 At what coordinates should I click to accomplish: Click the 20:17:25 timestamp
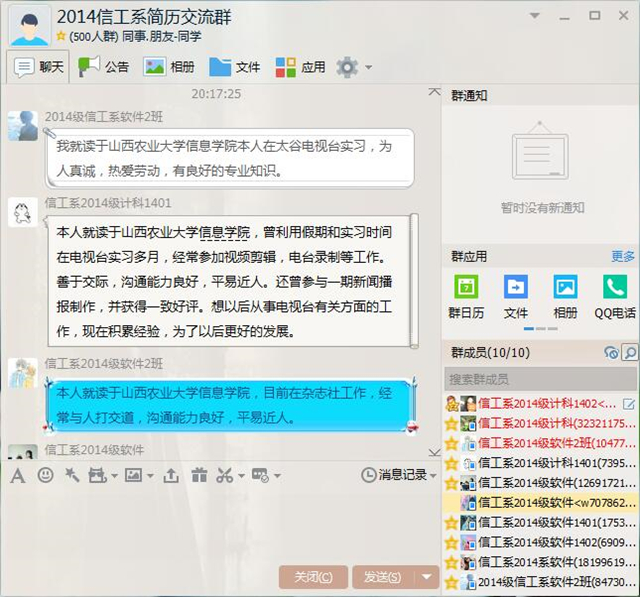[x=216, y=94]
